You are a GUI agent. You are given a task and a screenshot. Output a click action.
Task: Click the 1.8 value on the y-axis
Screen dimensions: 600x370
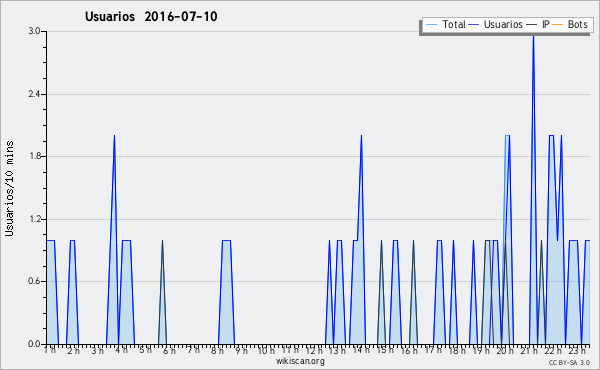click(34, 156)
